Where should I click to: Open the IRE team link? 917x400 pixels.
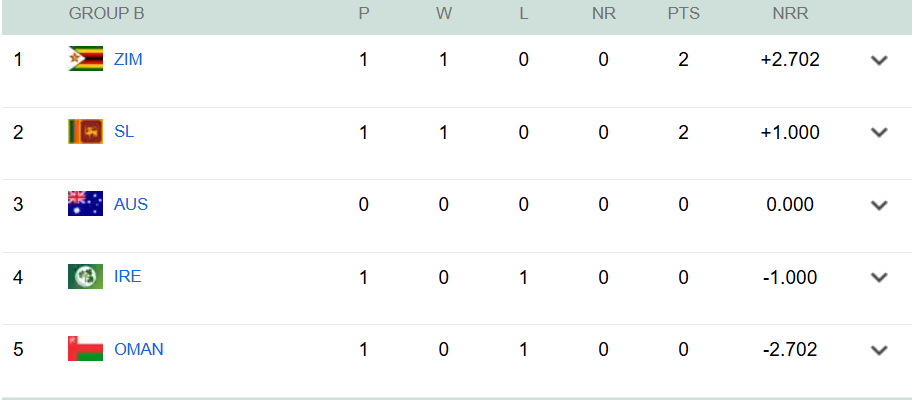128,276
